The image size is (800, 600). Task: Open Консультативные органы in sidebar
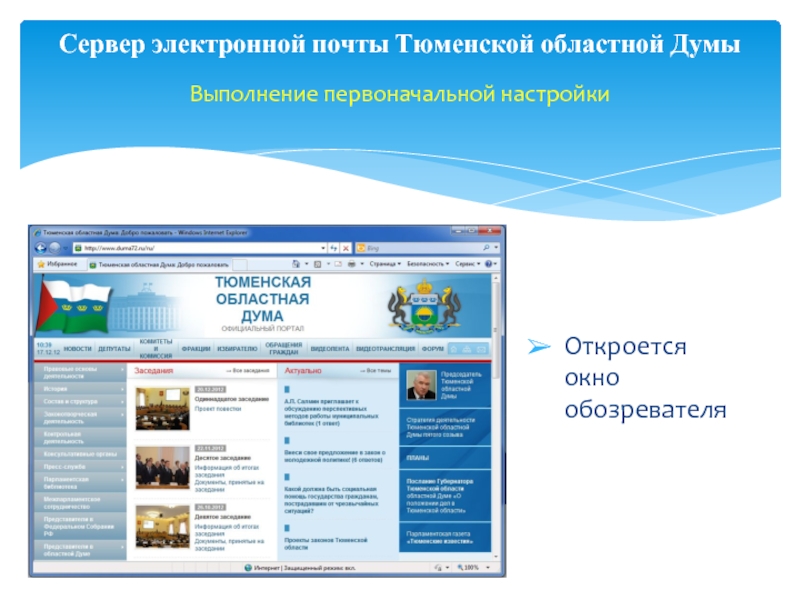coord(80,454)
